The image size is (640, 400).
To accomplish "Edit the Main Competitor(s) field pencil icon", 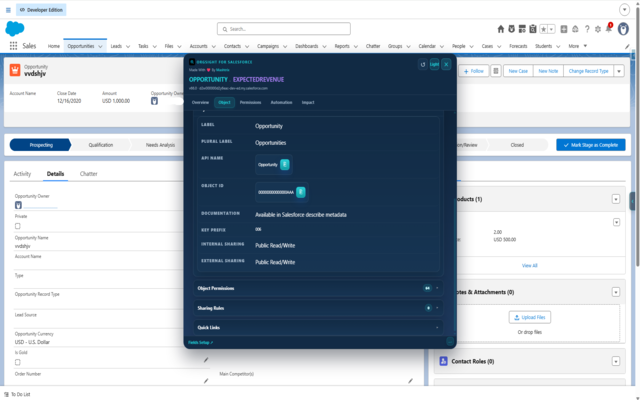I will (411, 381).
